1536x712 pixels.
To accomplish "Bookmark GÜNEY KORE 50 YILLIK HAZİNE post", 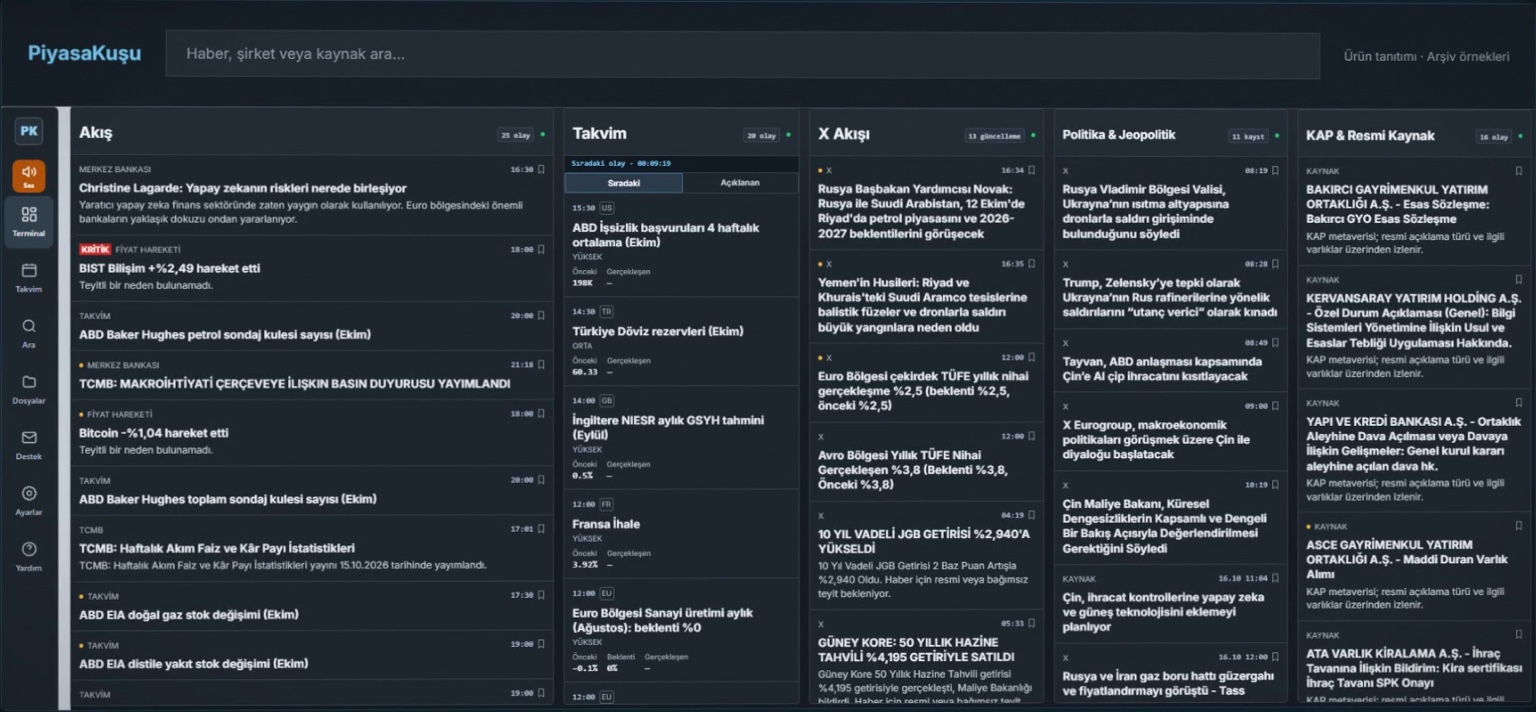I will (1031, 623).
